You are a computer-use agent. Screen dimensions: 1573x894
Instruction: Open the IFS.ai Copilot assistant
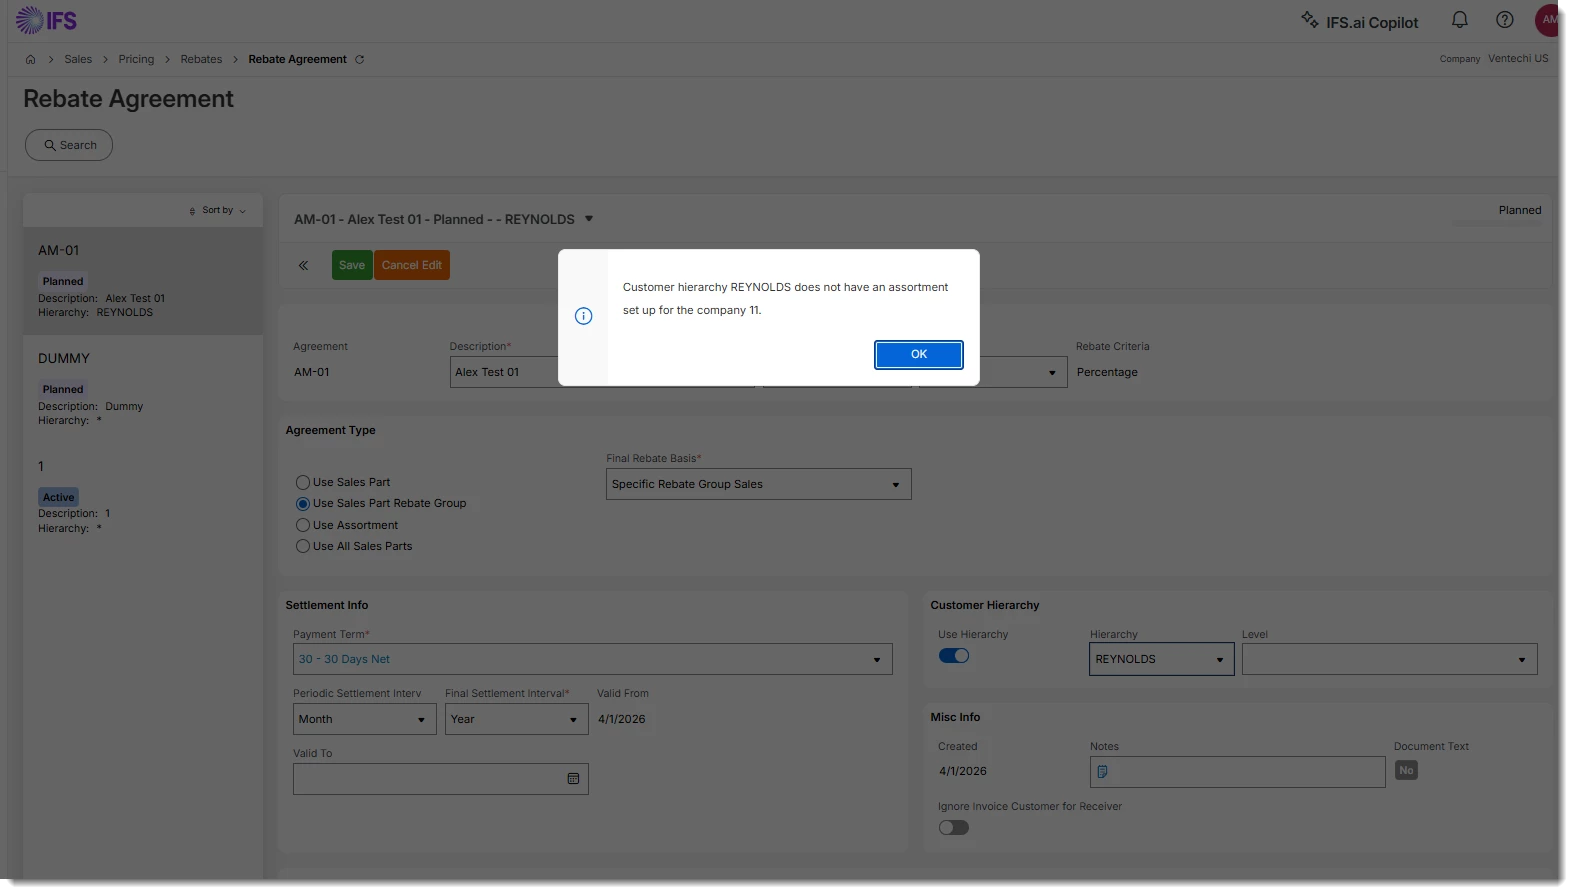tap(1359, 21)
